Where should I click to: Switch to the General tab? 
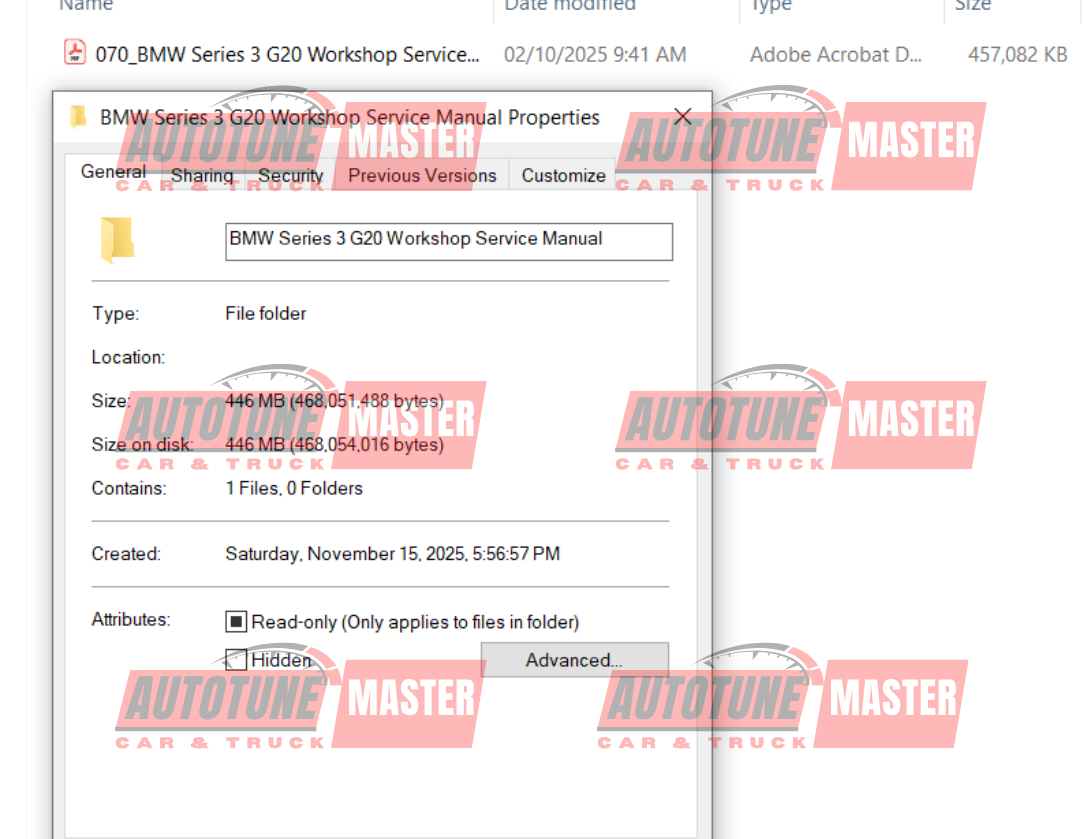click(113, 172)
